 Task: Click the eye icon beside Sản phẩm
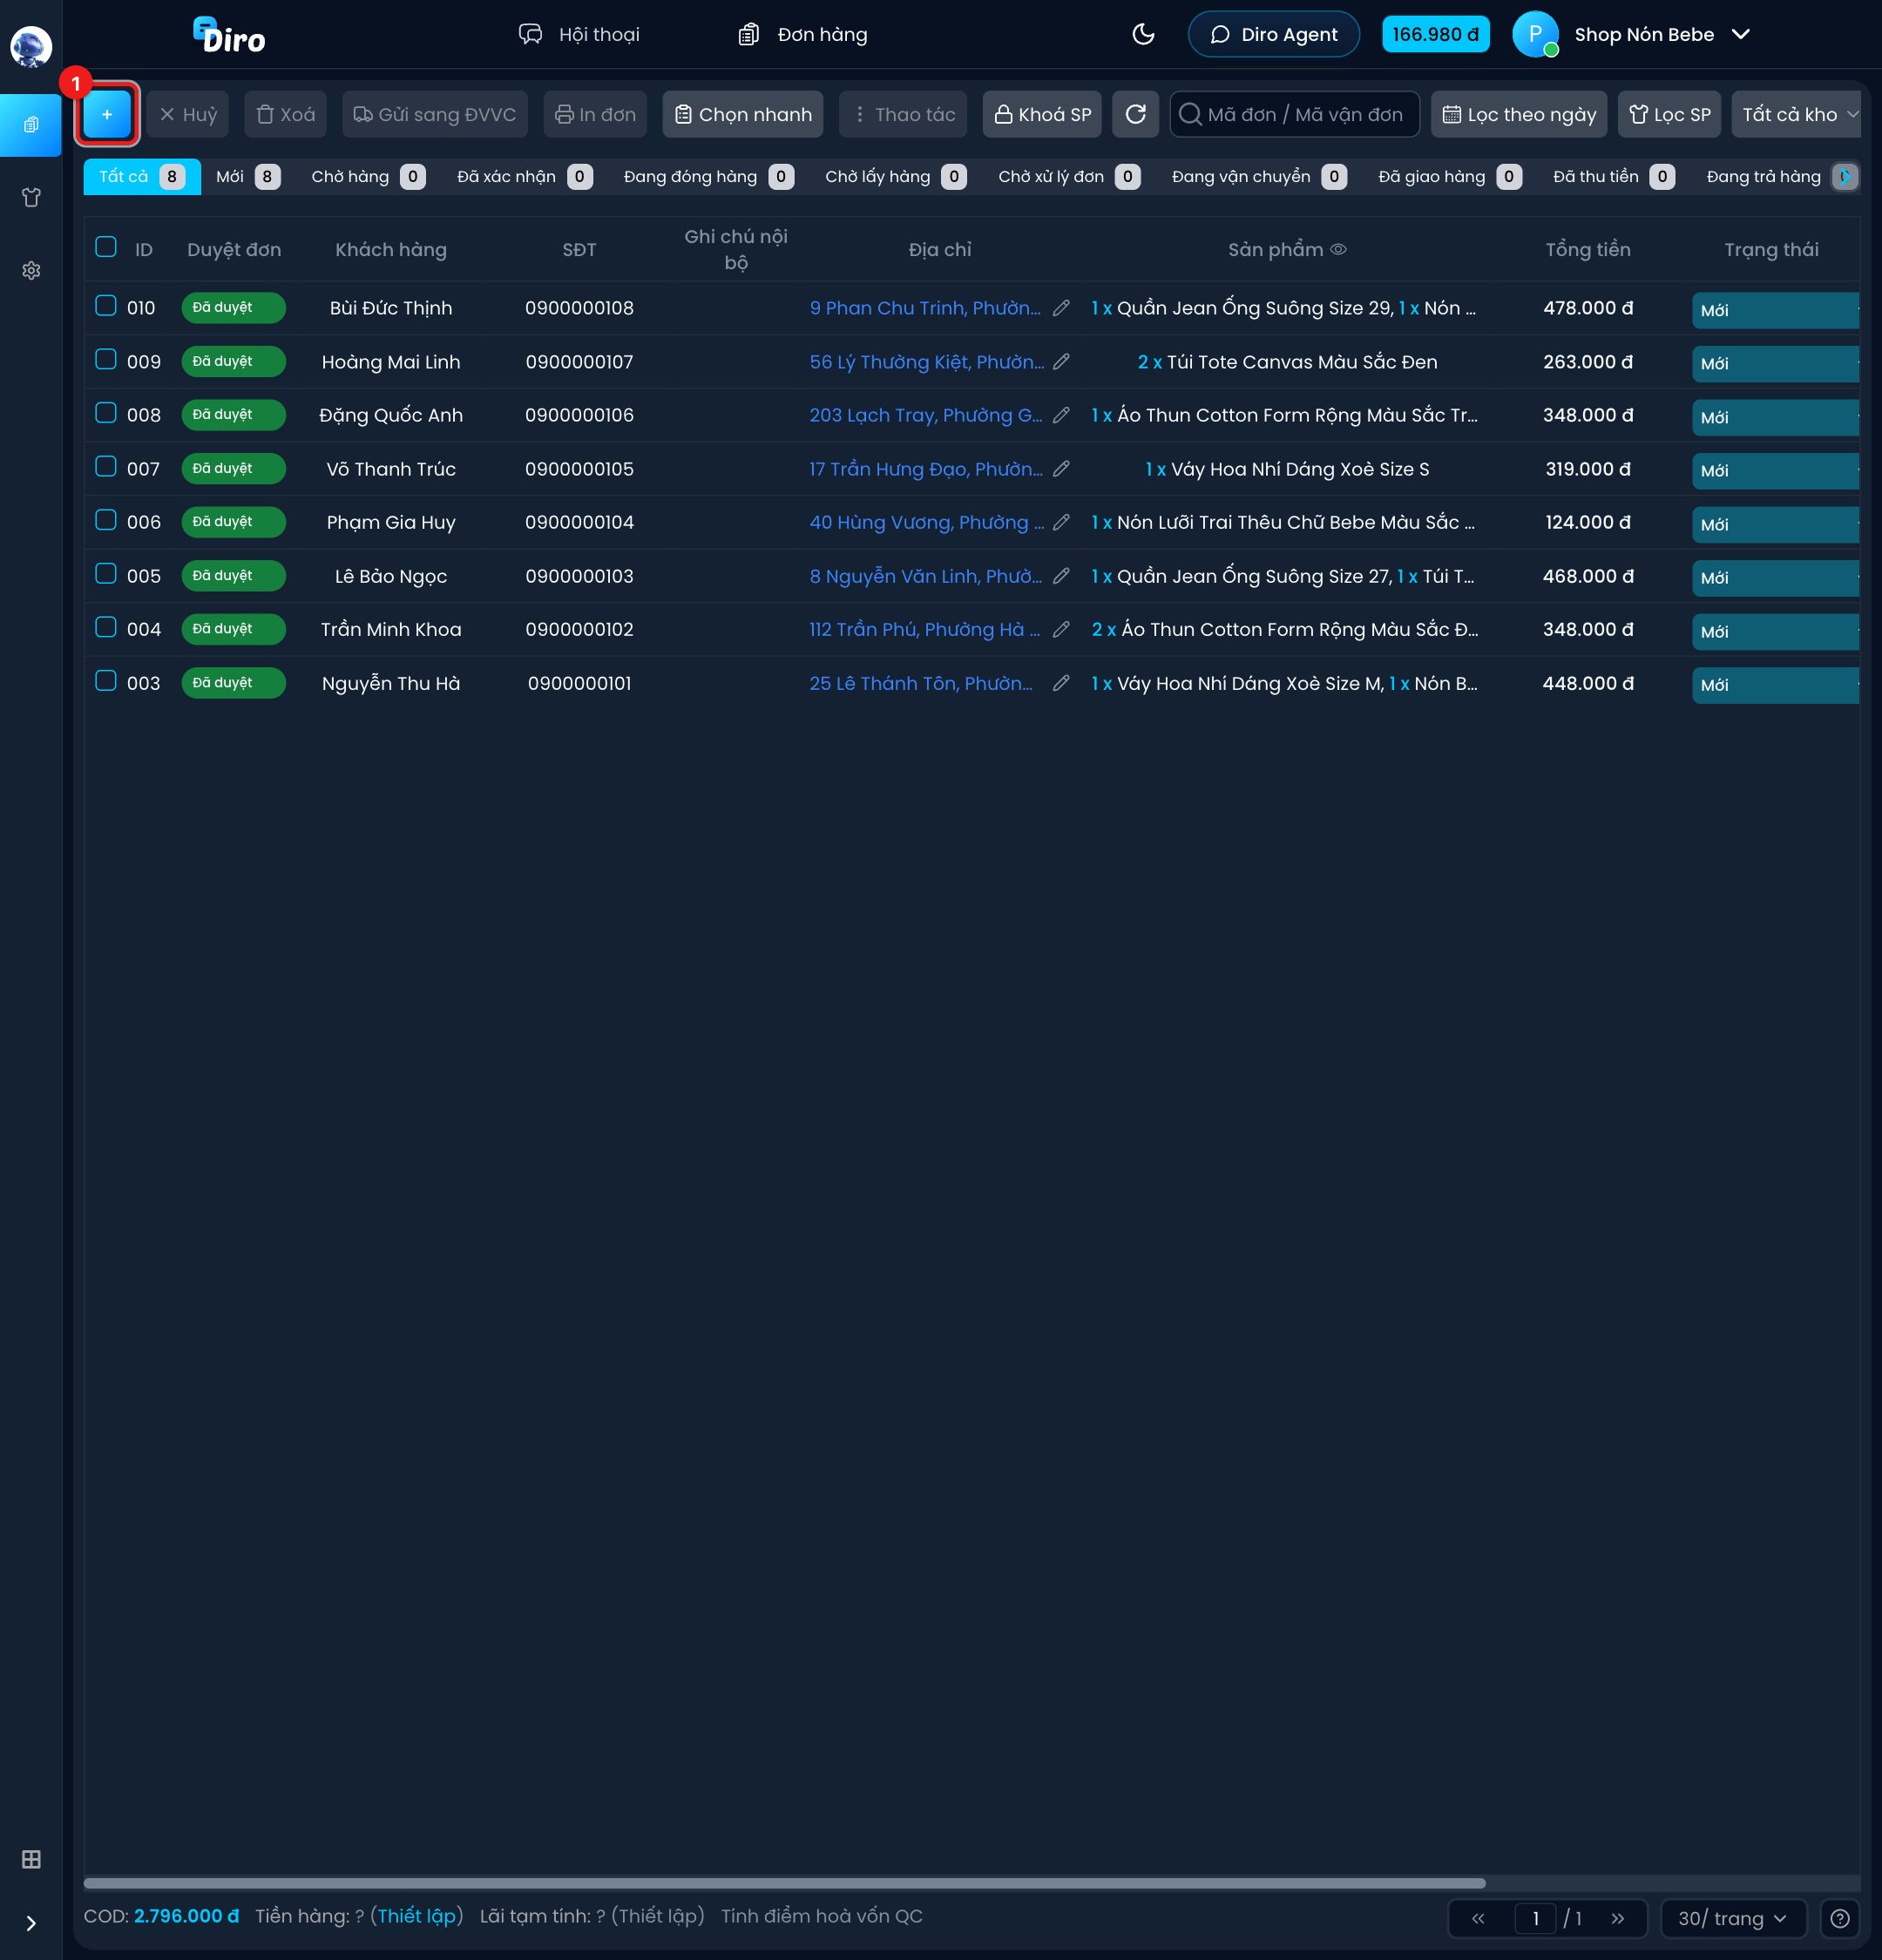1338,250
